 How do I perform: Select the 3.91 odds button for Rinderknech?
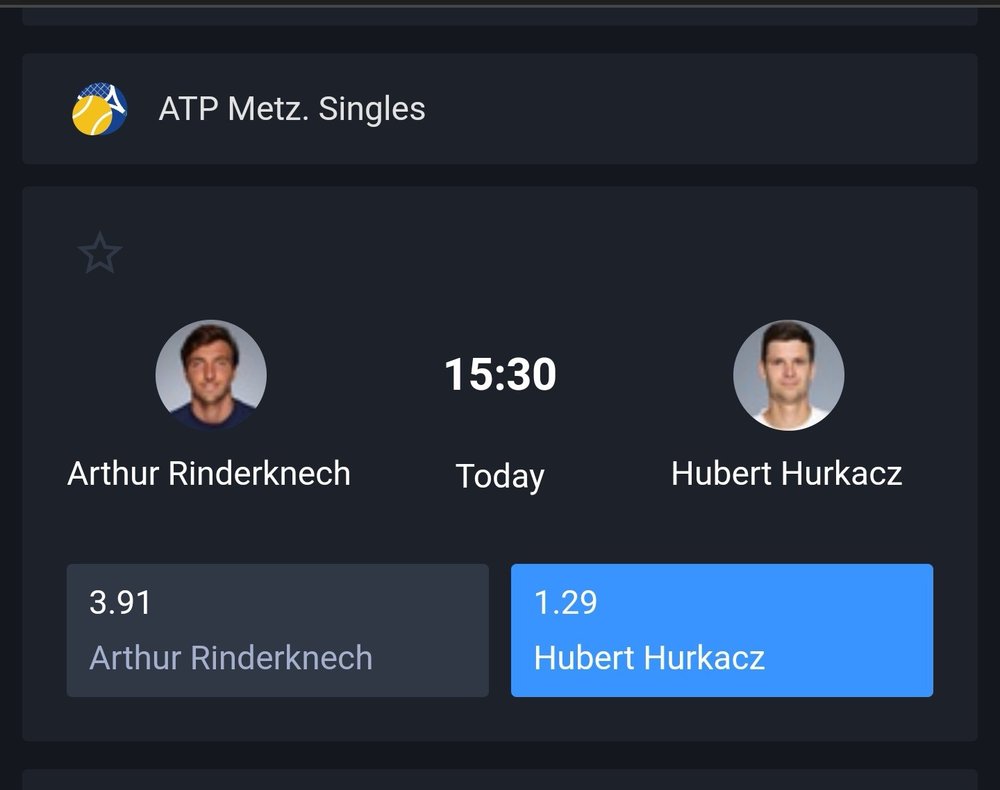click(x=277, y=630)
